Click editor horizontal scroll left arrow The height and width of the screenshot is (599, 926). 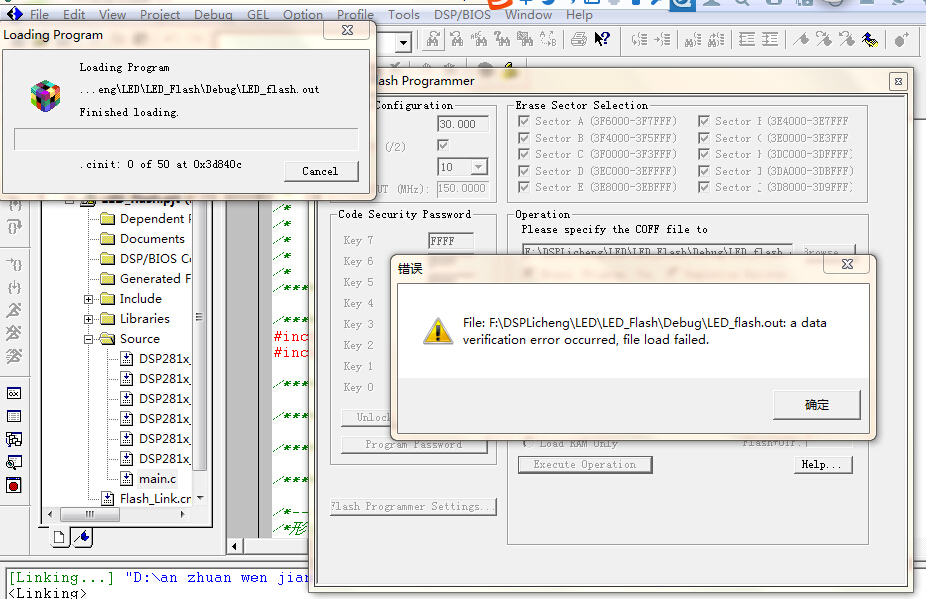tap(234, 546)
